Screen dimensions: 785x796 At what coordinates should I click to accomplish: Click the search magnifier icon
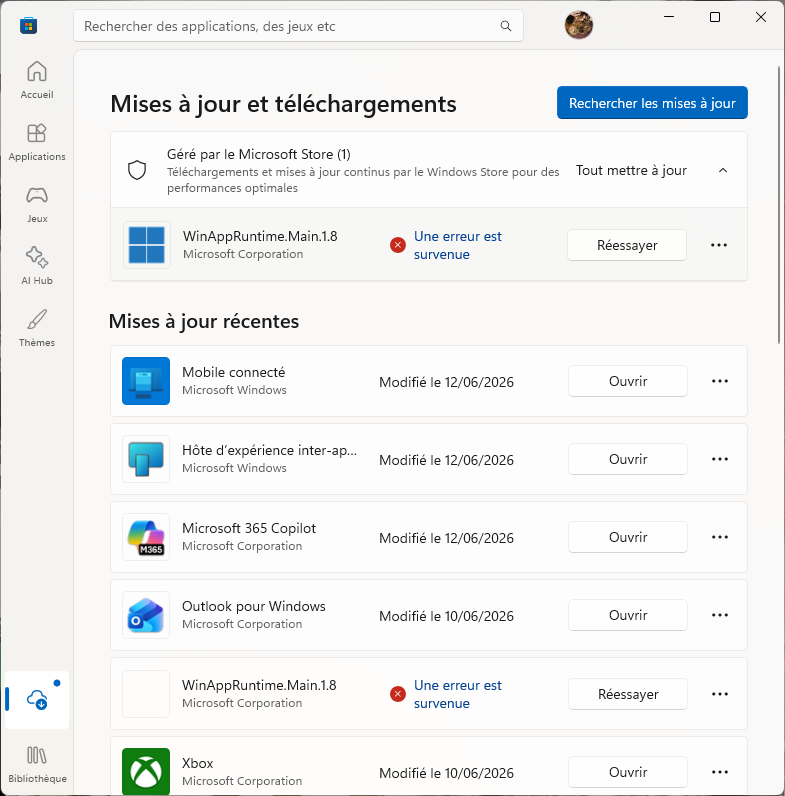point(506,26)
